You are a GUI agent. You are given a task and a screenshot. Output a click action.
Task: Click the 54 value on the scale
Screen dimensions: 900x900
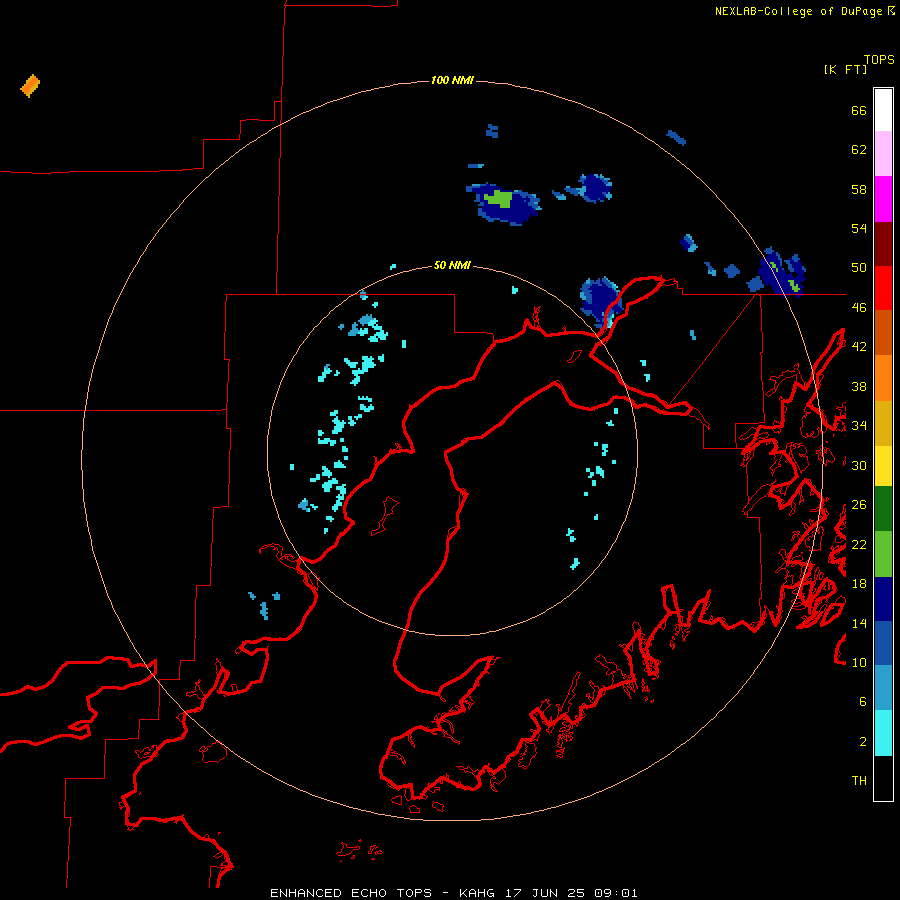pyautogui.click(x=859, y=228)
